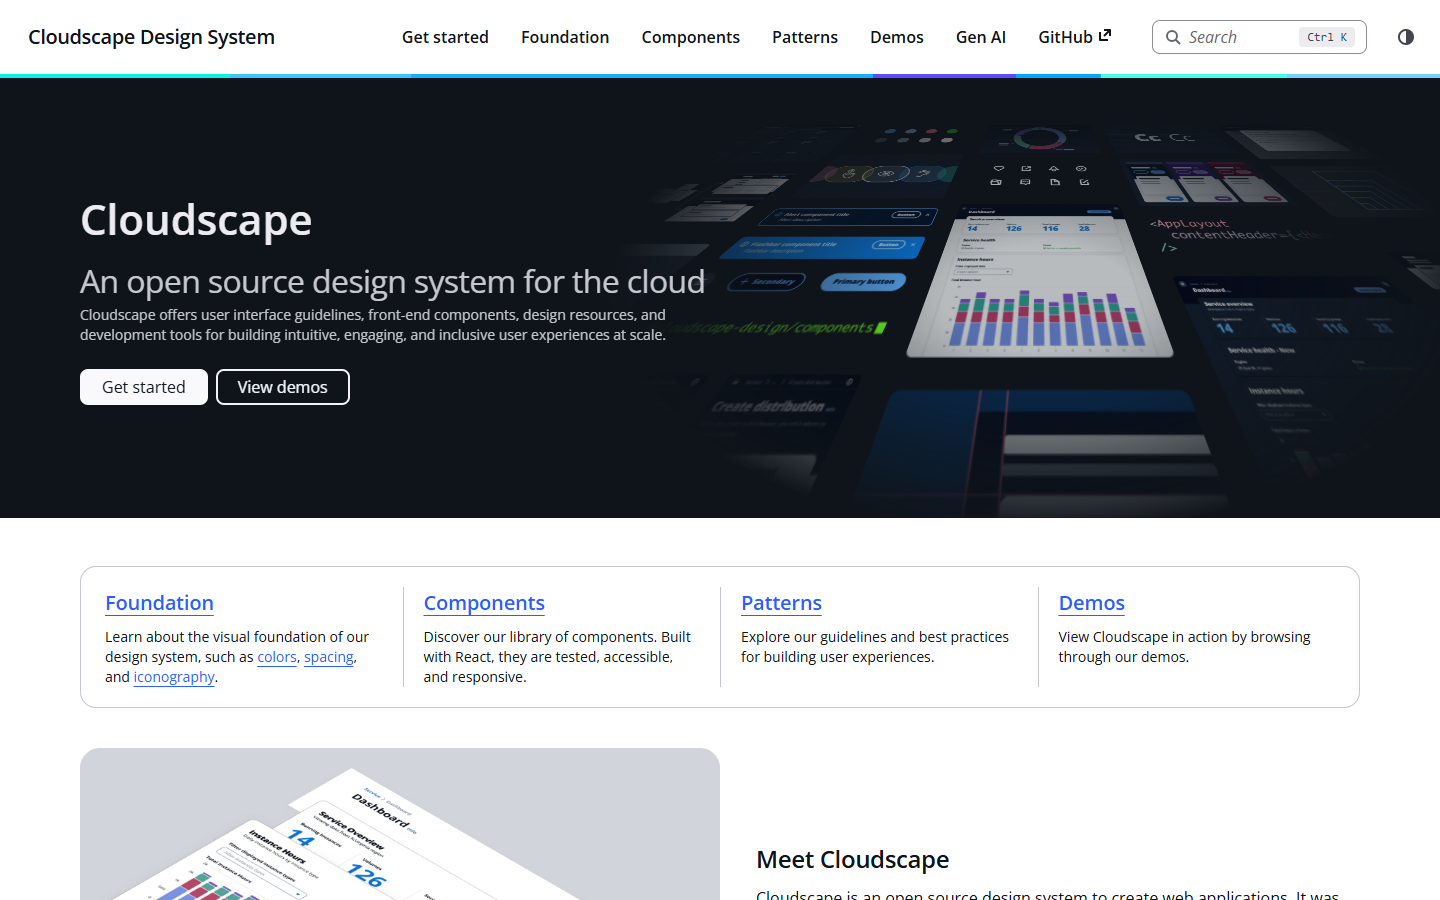Follow the spacing link

(329, 657)
